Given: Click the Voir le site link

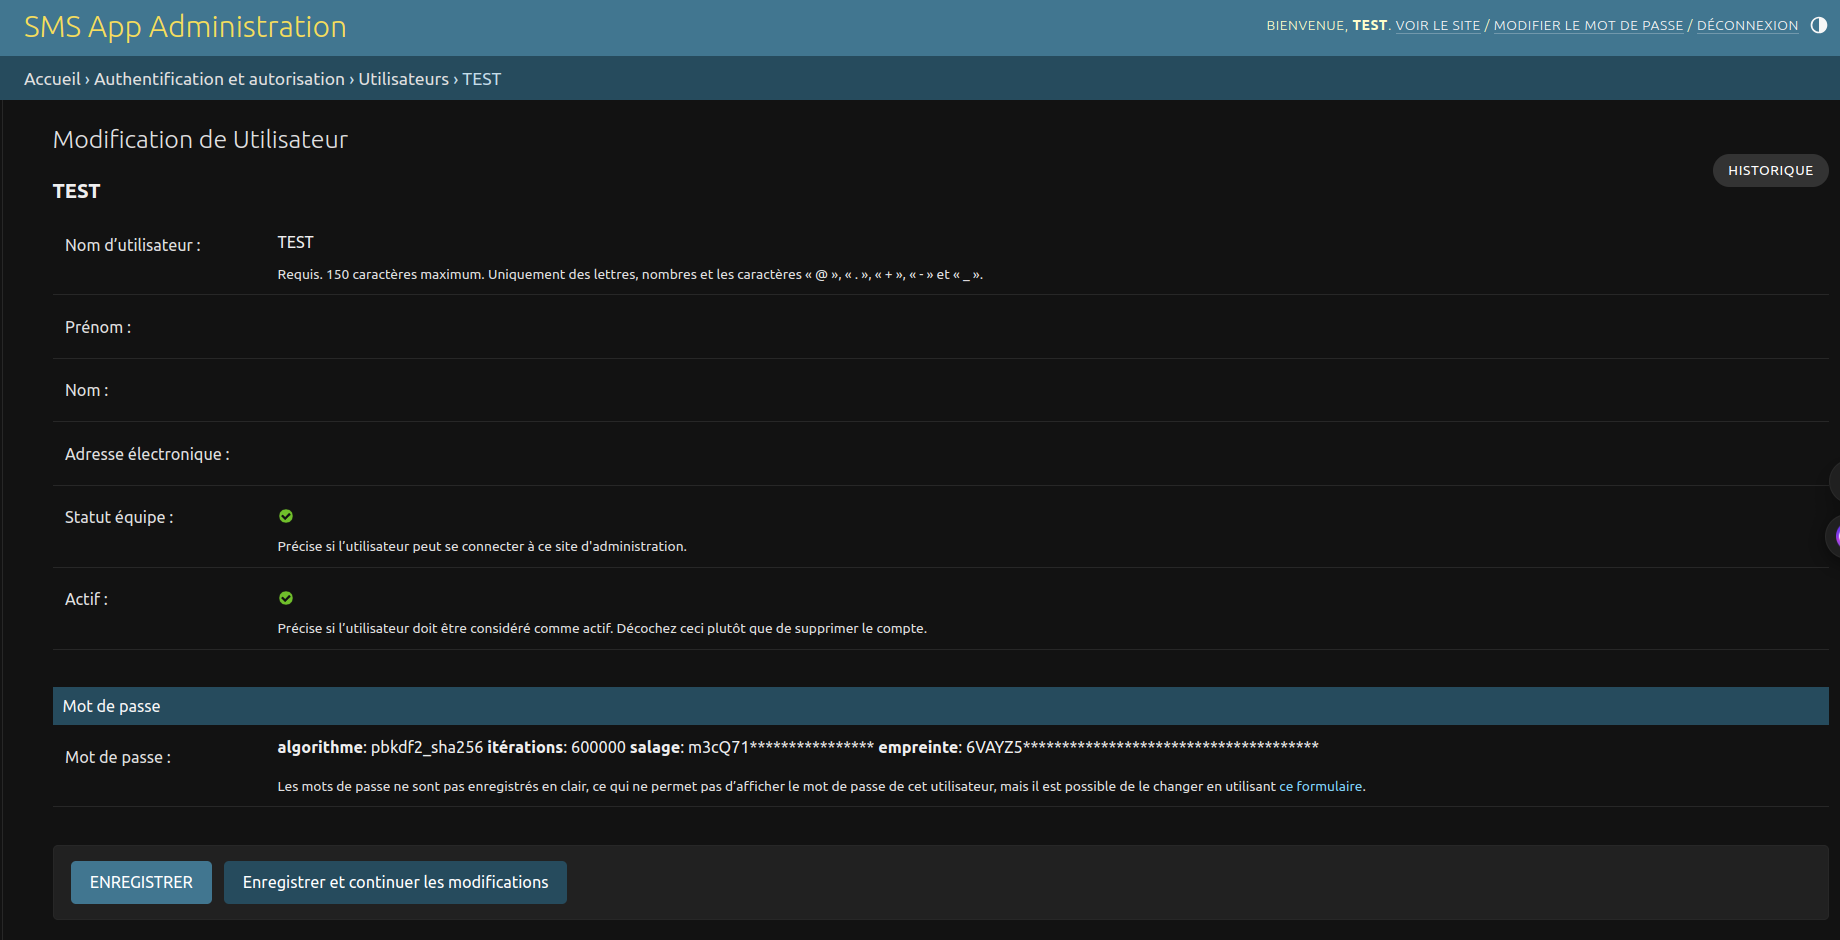Looking at the screenshot, I should tap(1437, 26).
